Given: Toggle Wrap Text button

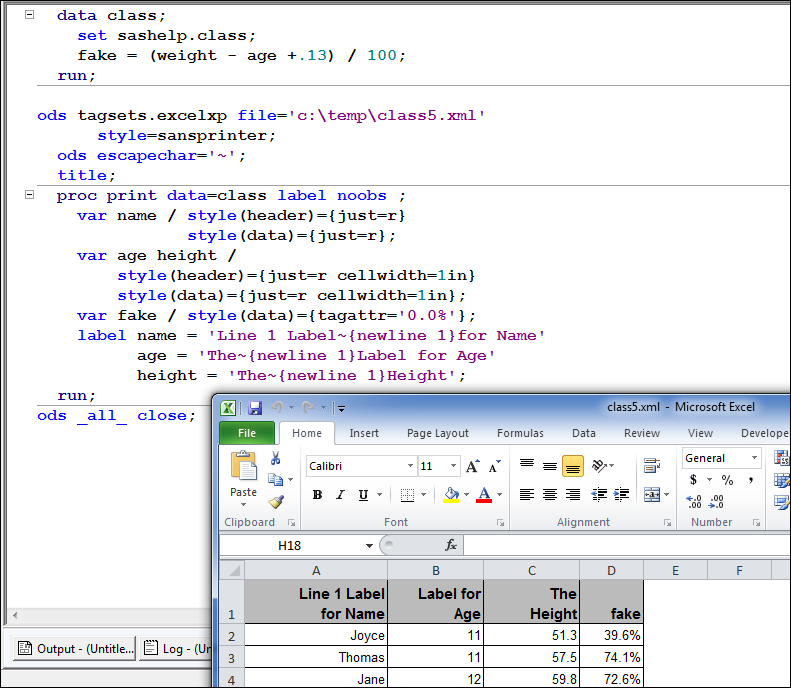Looking at the screenshot, I should coord(651,466).
